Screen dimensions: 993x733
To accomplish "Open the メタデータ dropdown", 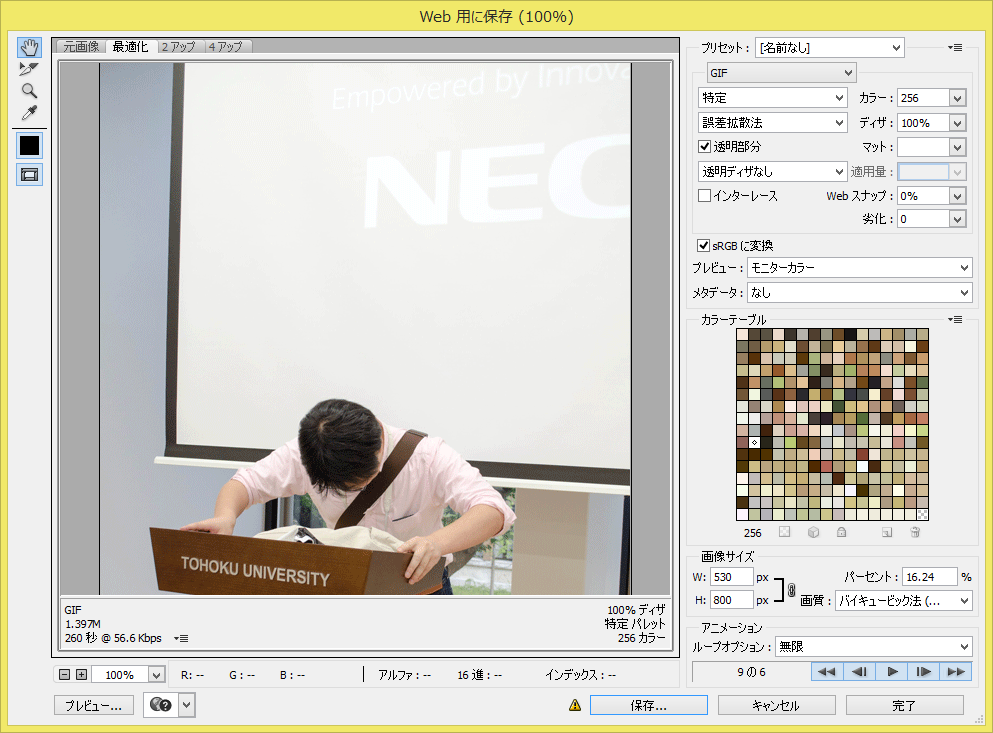I will pyautogui.click(x=859, y=293).
